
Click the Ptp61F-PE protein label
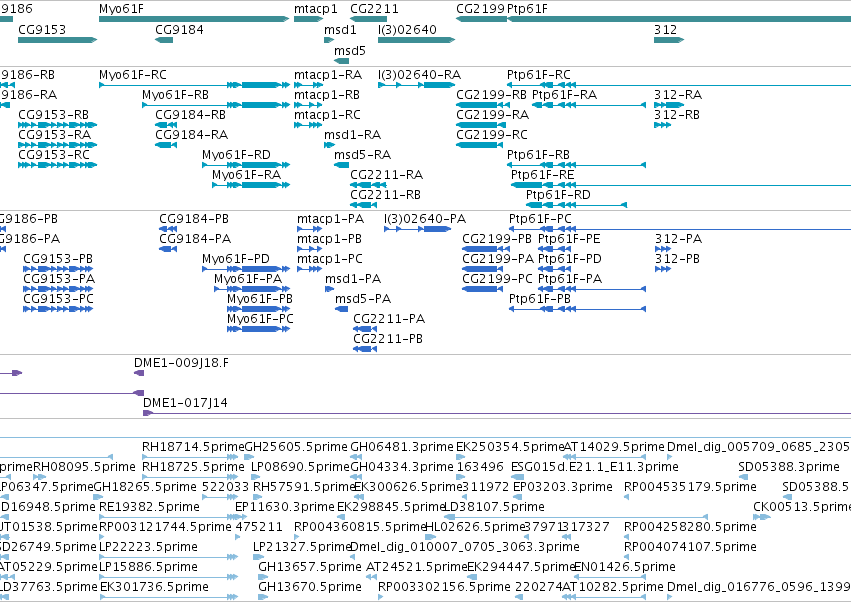pos(569,238)
